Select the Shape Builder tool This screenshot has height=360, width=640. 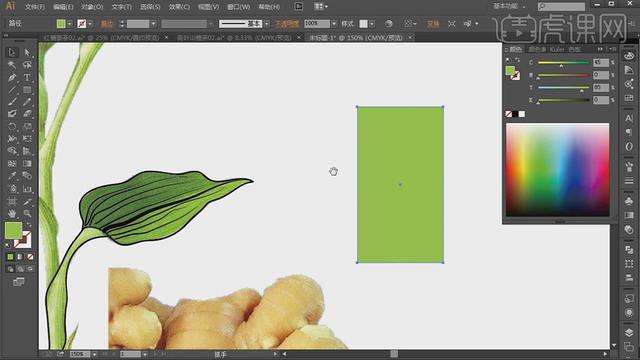[x=12, y=151]
